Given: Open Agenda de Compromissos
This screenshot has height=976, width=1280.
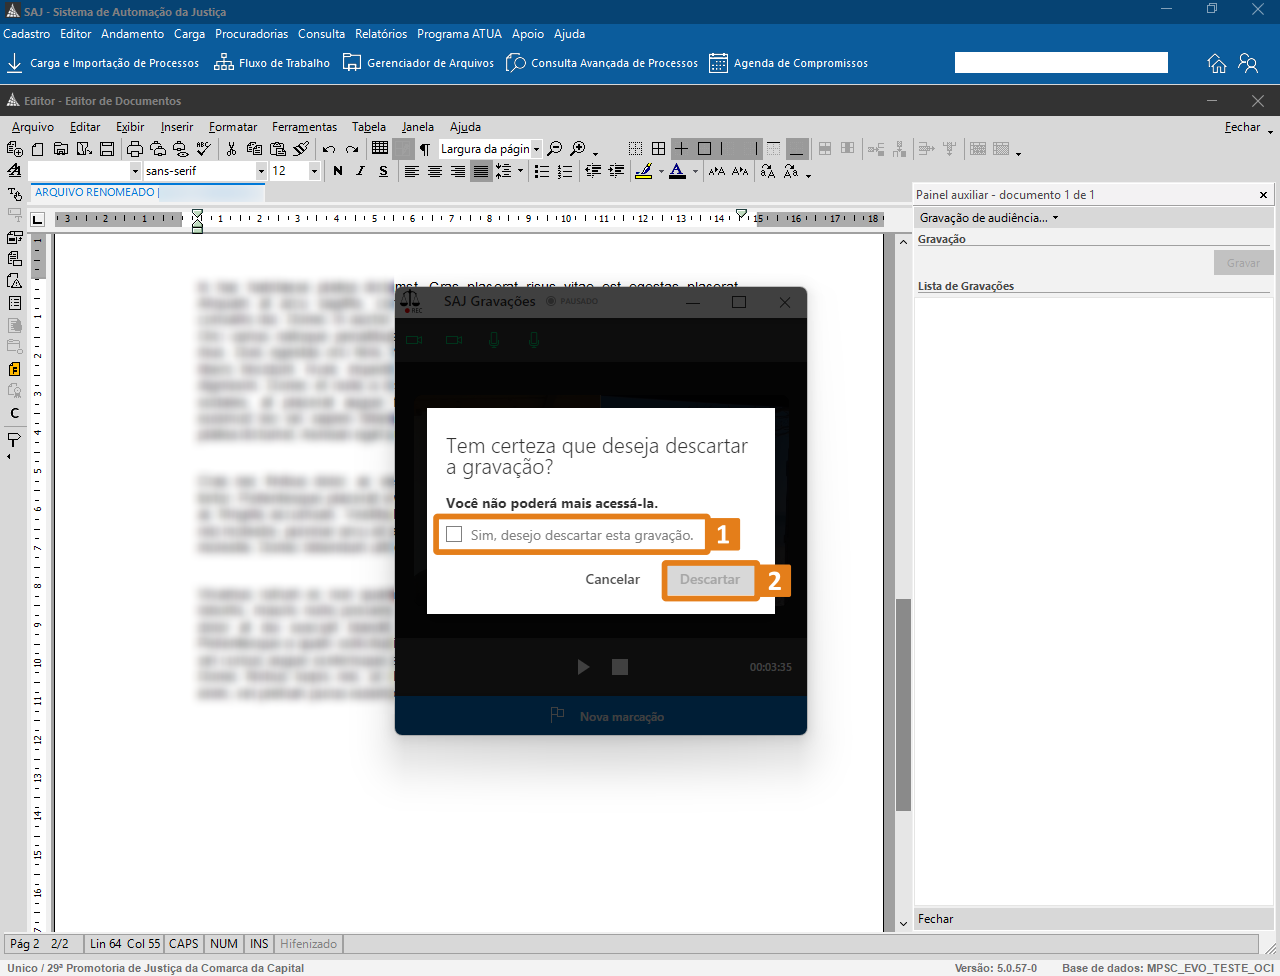Looking at the screenshot, I should (788, 63).
